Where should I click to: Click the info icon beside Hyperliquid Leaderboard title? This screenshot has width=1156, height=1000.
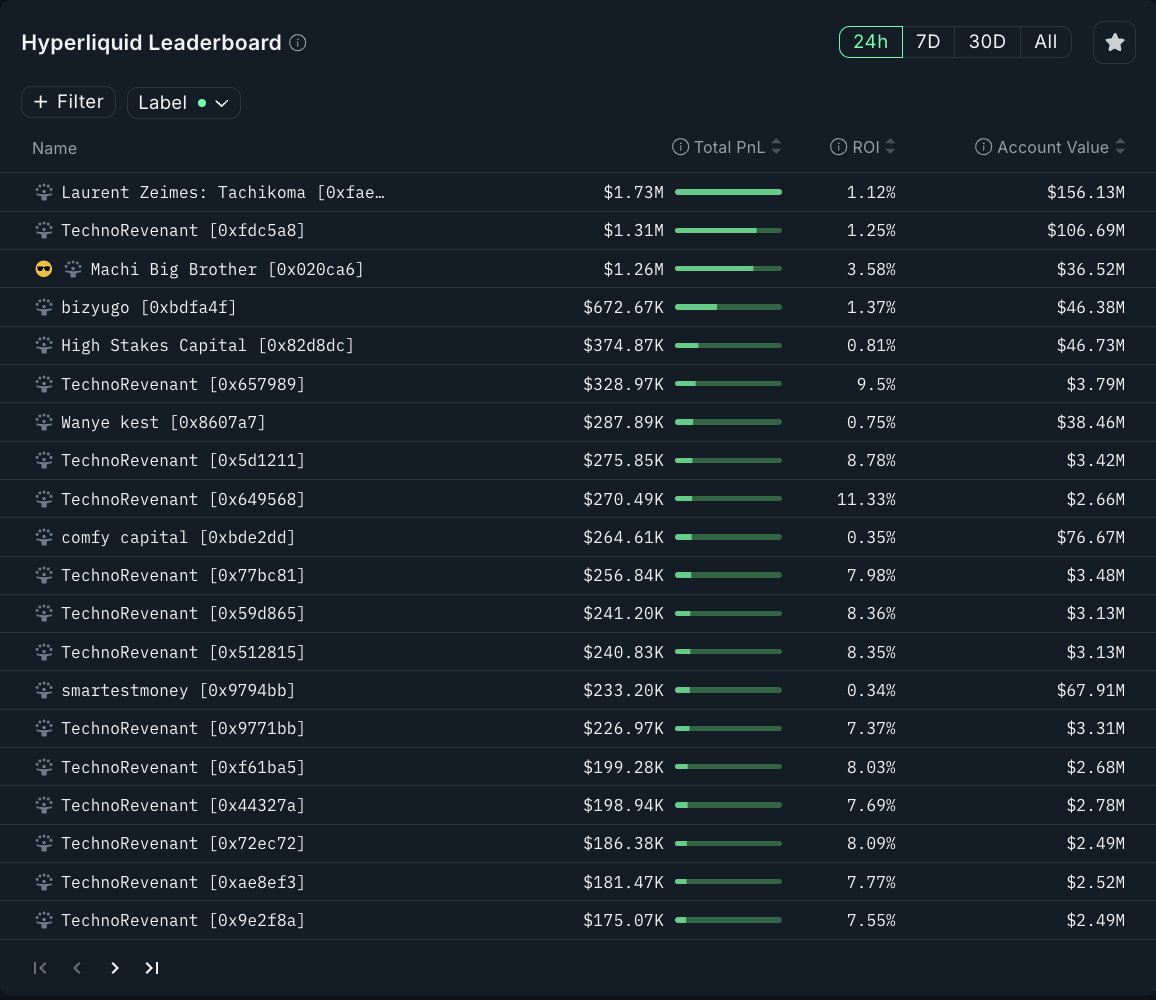click(298, 43)
